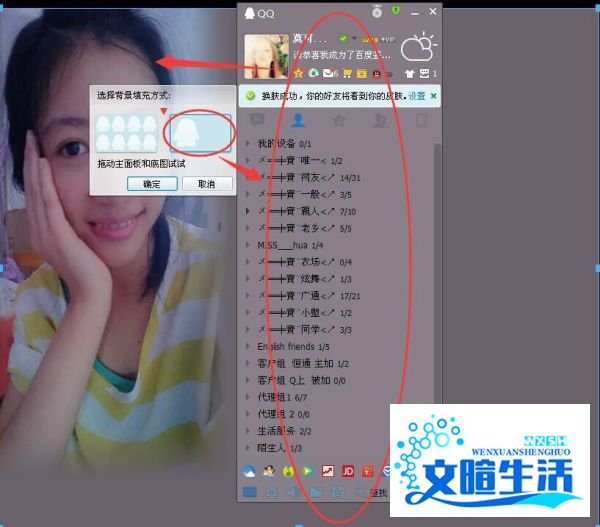
Task: Open online status dropdown next to green check
Action: pyautogui.click(x=354, y=38)
